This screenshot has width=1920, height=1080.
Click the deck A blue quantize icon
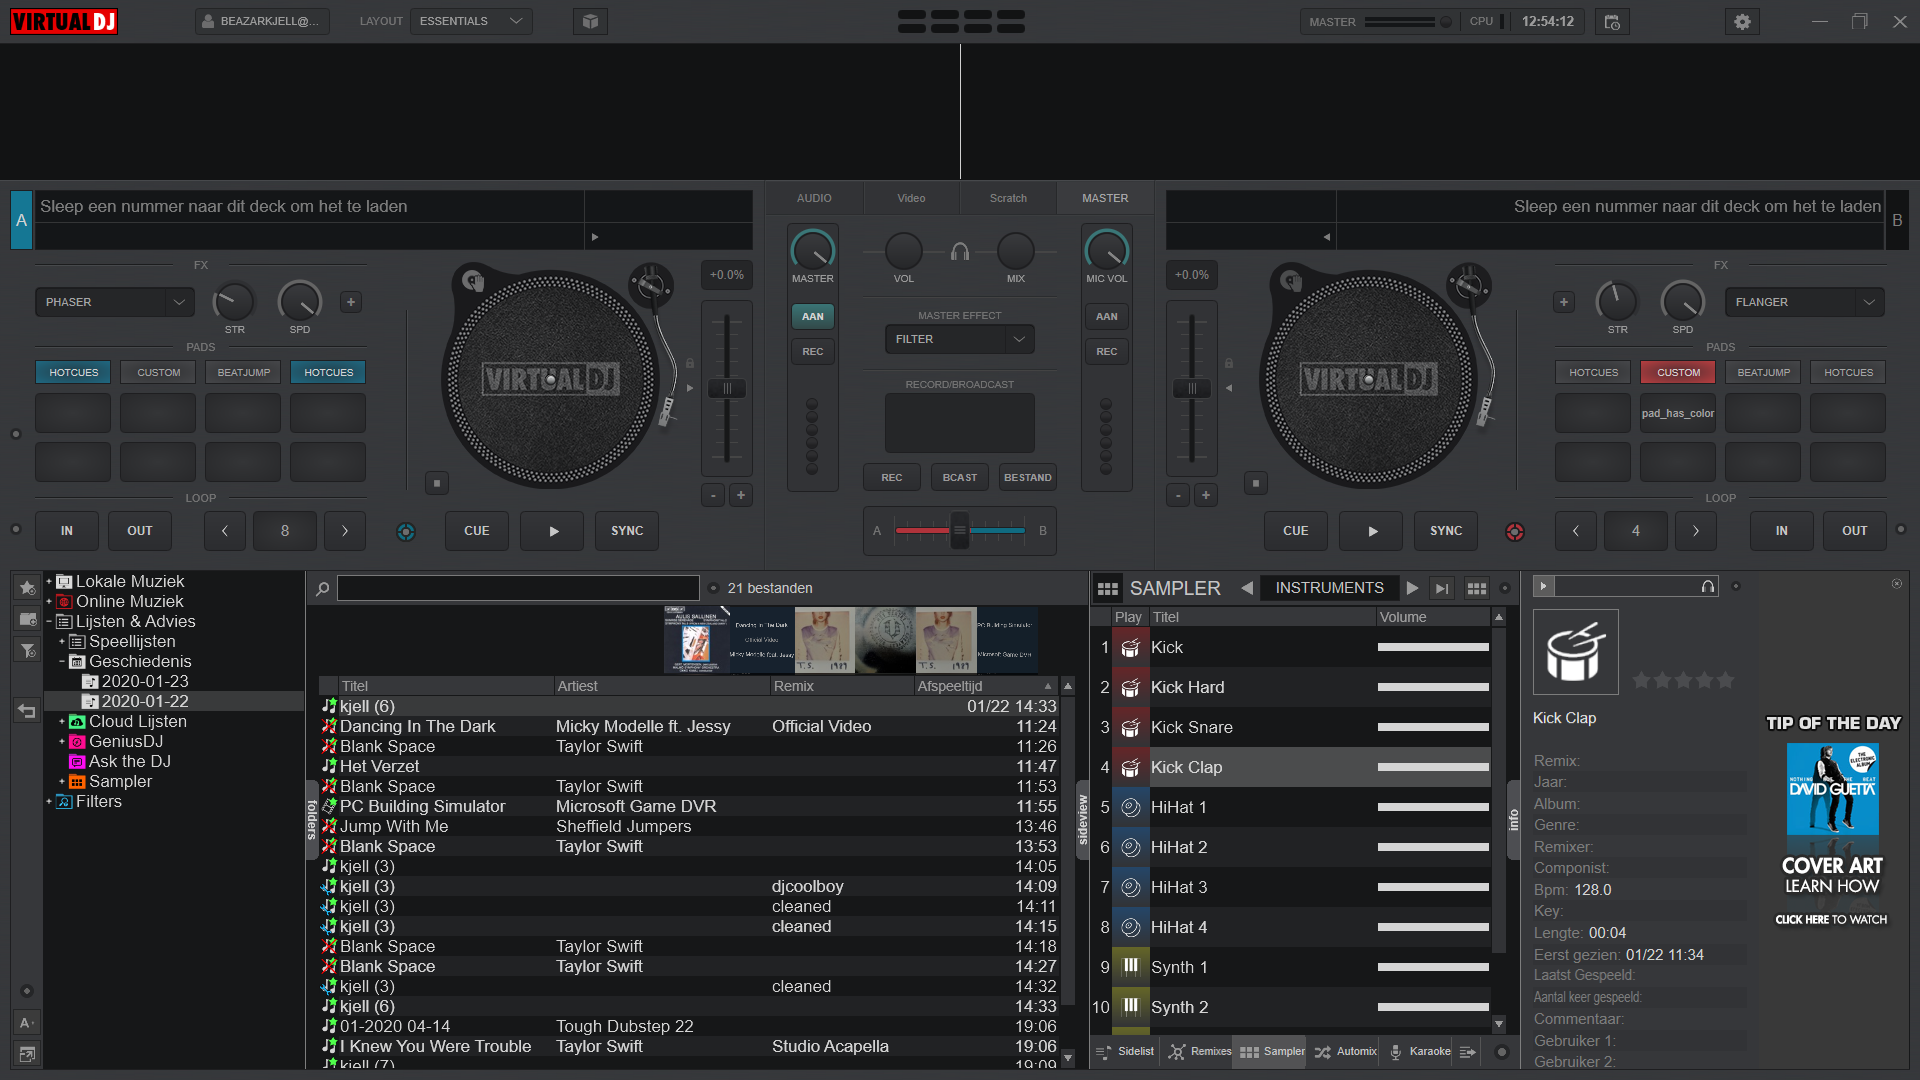(x=406, y=531)
